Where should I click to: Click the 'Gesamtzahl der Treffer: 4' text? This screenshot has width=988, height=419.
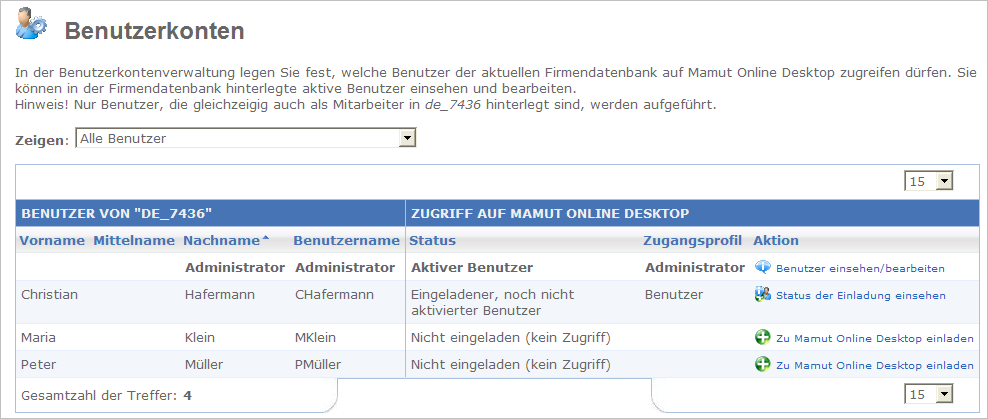click(x=106, y=396)
